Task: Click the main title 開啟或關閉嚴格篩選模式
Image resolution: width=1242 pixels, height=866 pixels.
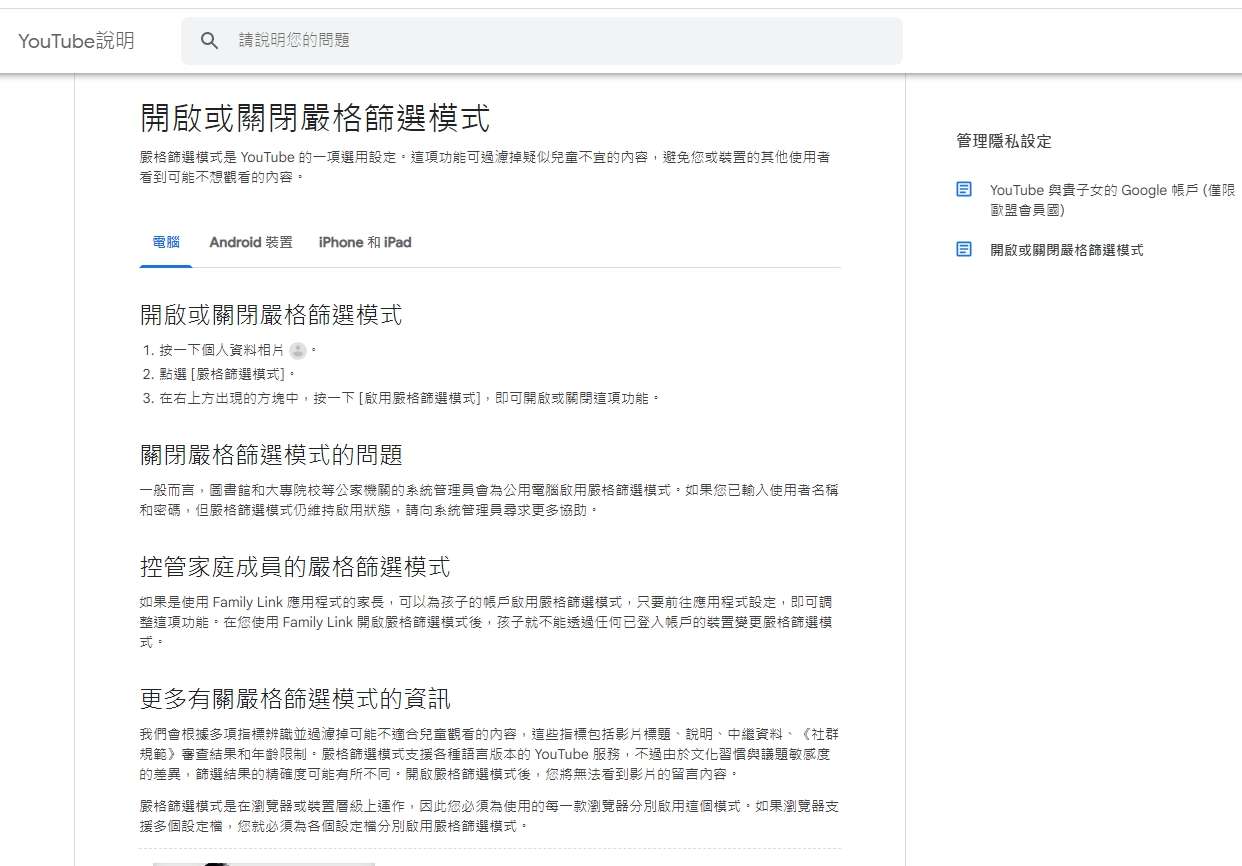Action: pyautogui.click(x=315, y=118)
